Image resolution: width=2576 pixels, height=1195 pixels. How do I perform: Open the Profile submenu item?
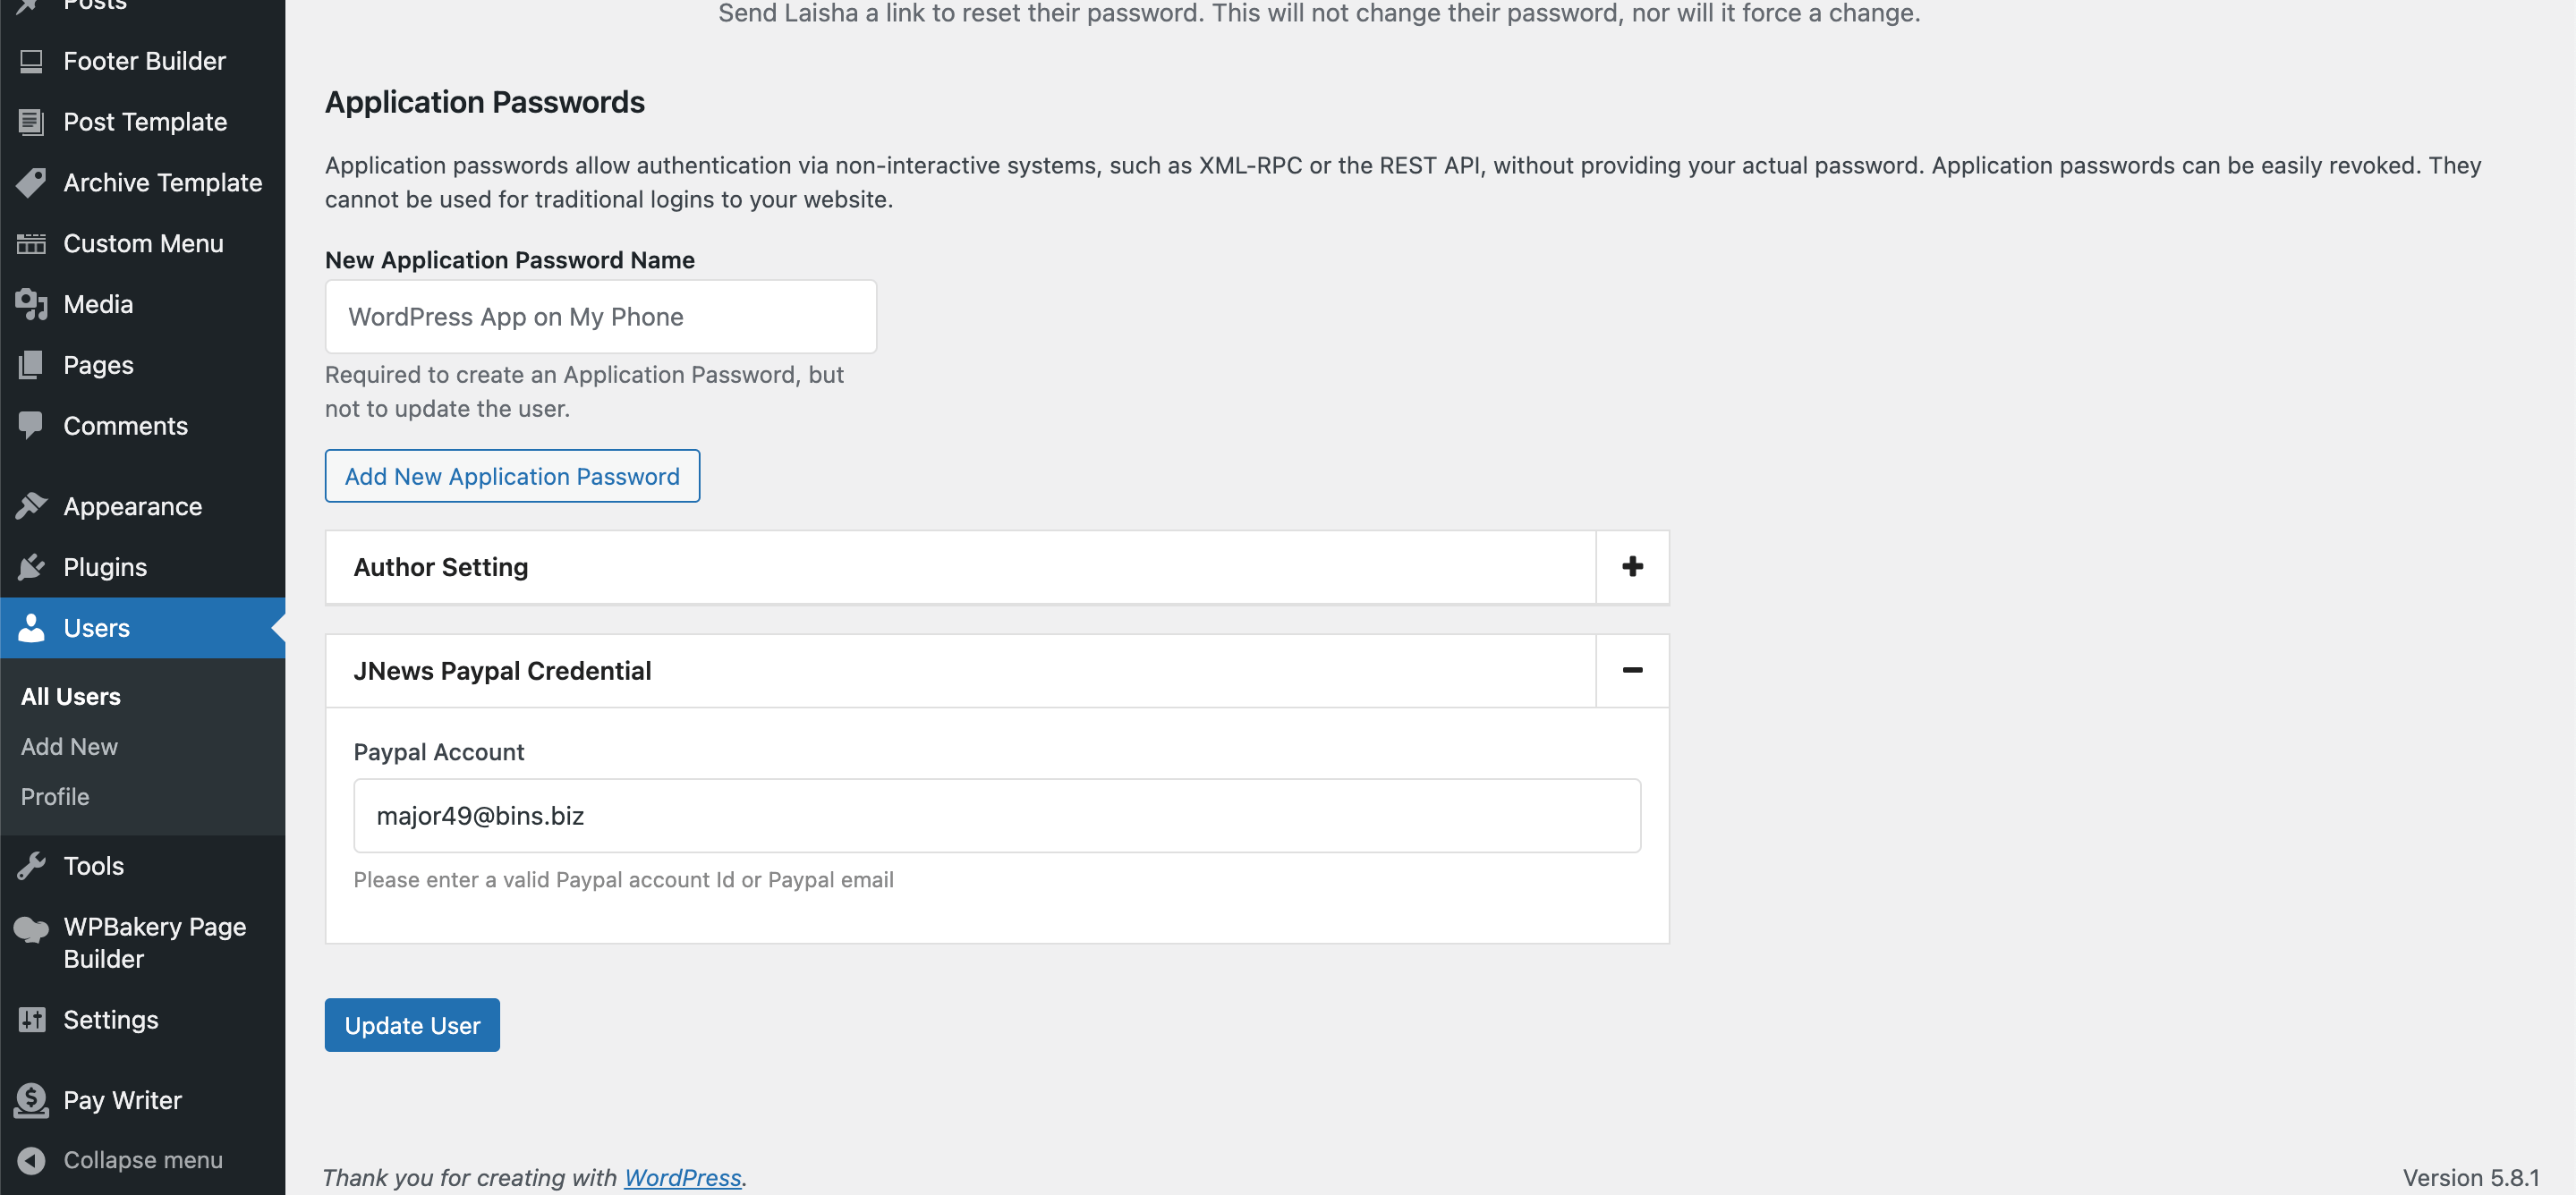[x=55, y=797]
